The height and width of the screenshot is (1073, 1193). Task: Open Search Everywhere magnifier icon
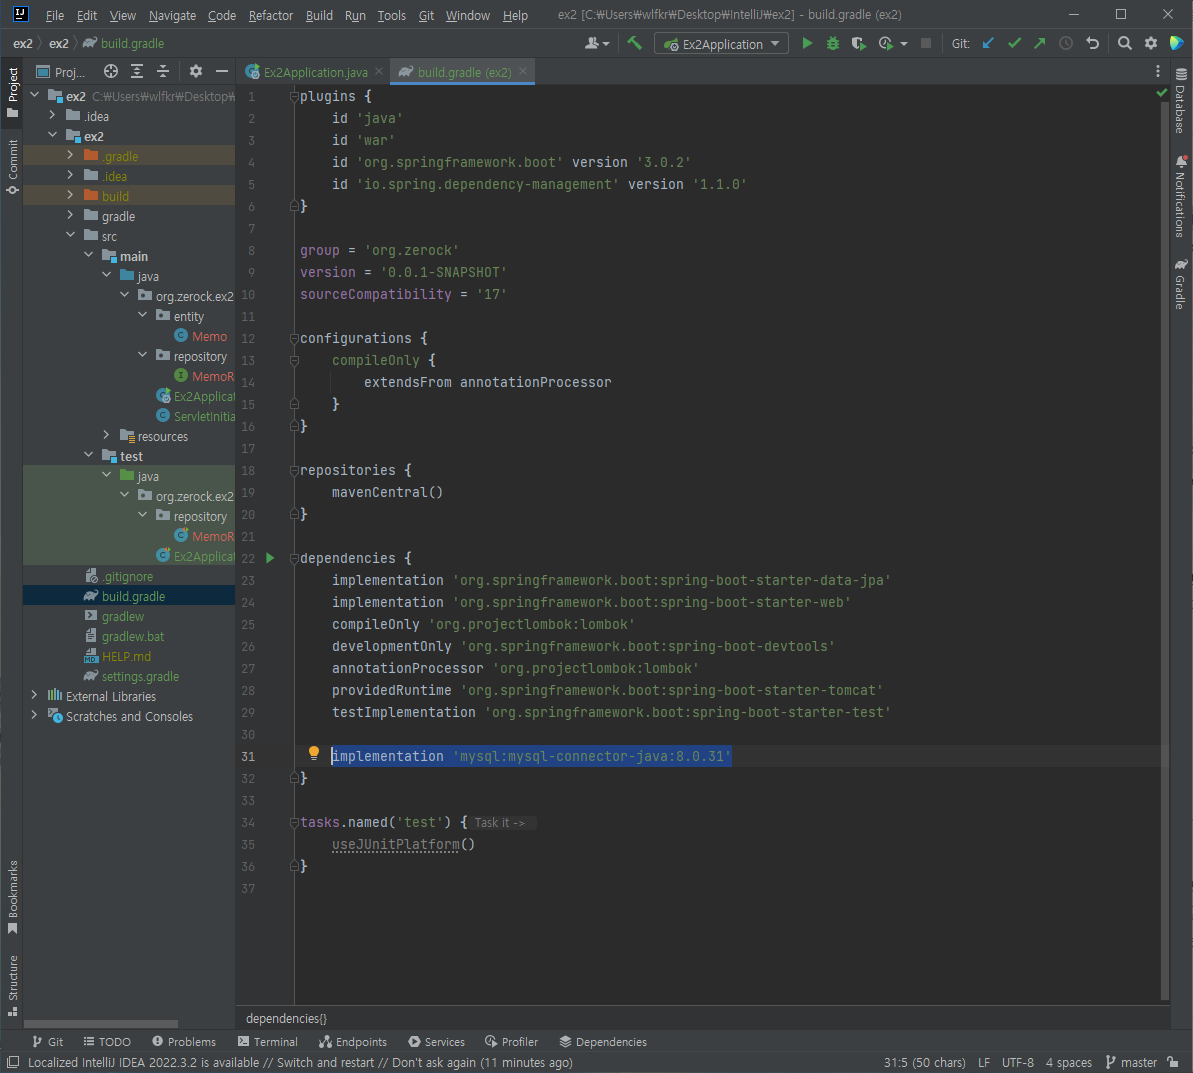click(1125, 43)
